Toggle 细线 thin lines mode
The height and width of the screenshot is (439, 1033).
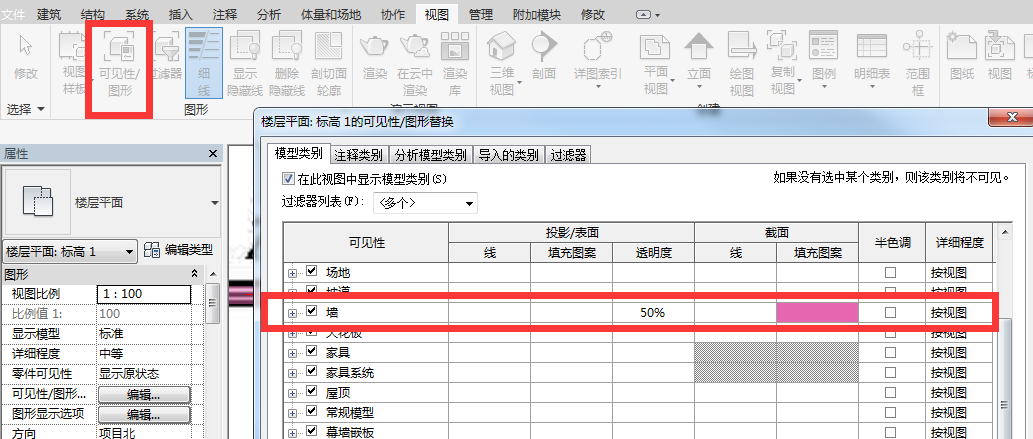pos(204,63)
